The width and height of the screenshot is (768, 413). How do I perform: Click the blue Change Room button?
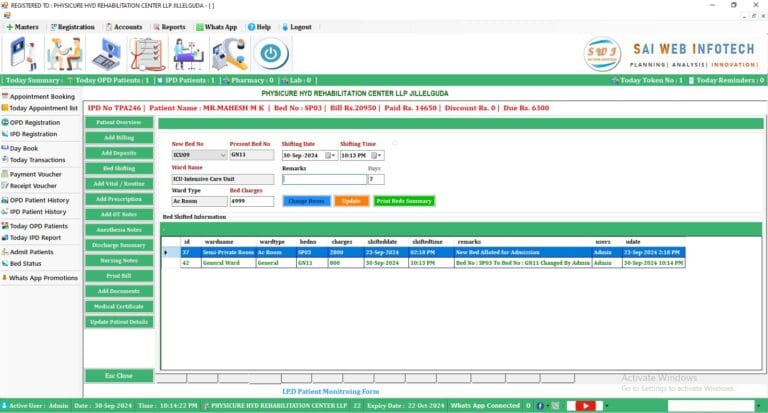tap(307, 201)
